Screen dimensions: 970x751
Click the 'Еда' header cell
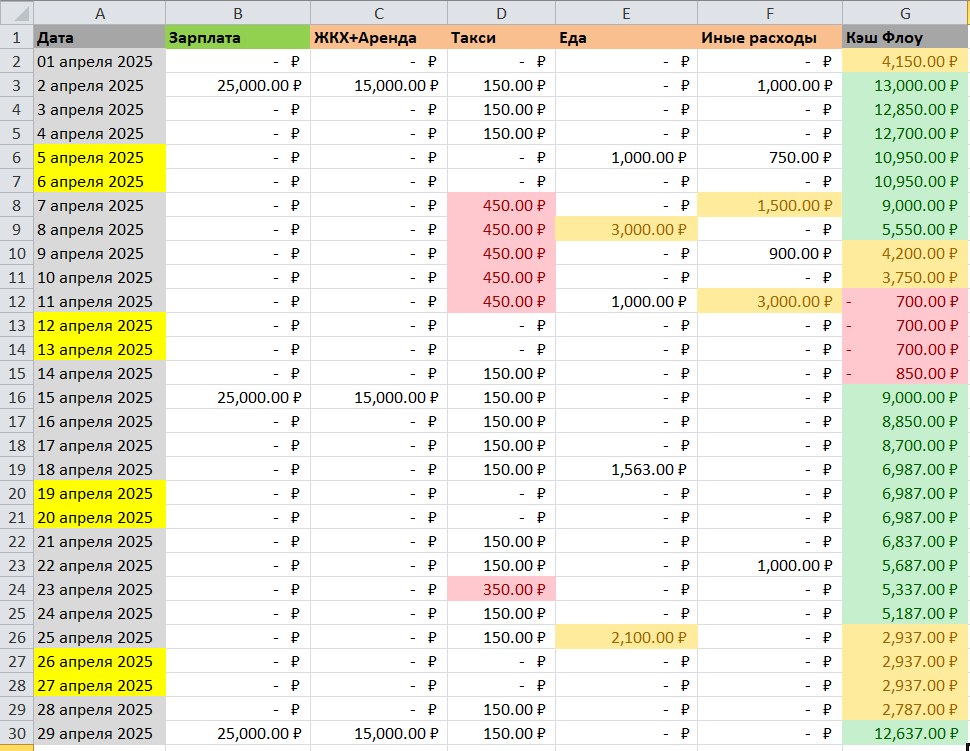tap(626, 37)
